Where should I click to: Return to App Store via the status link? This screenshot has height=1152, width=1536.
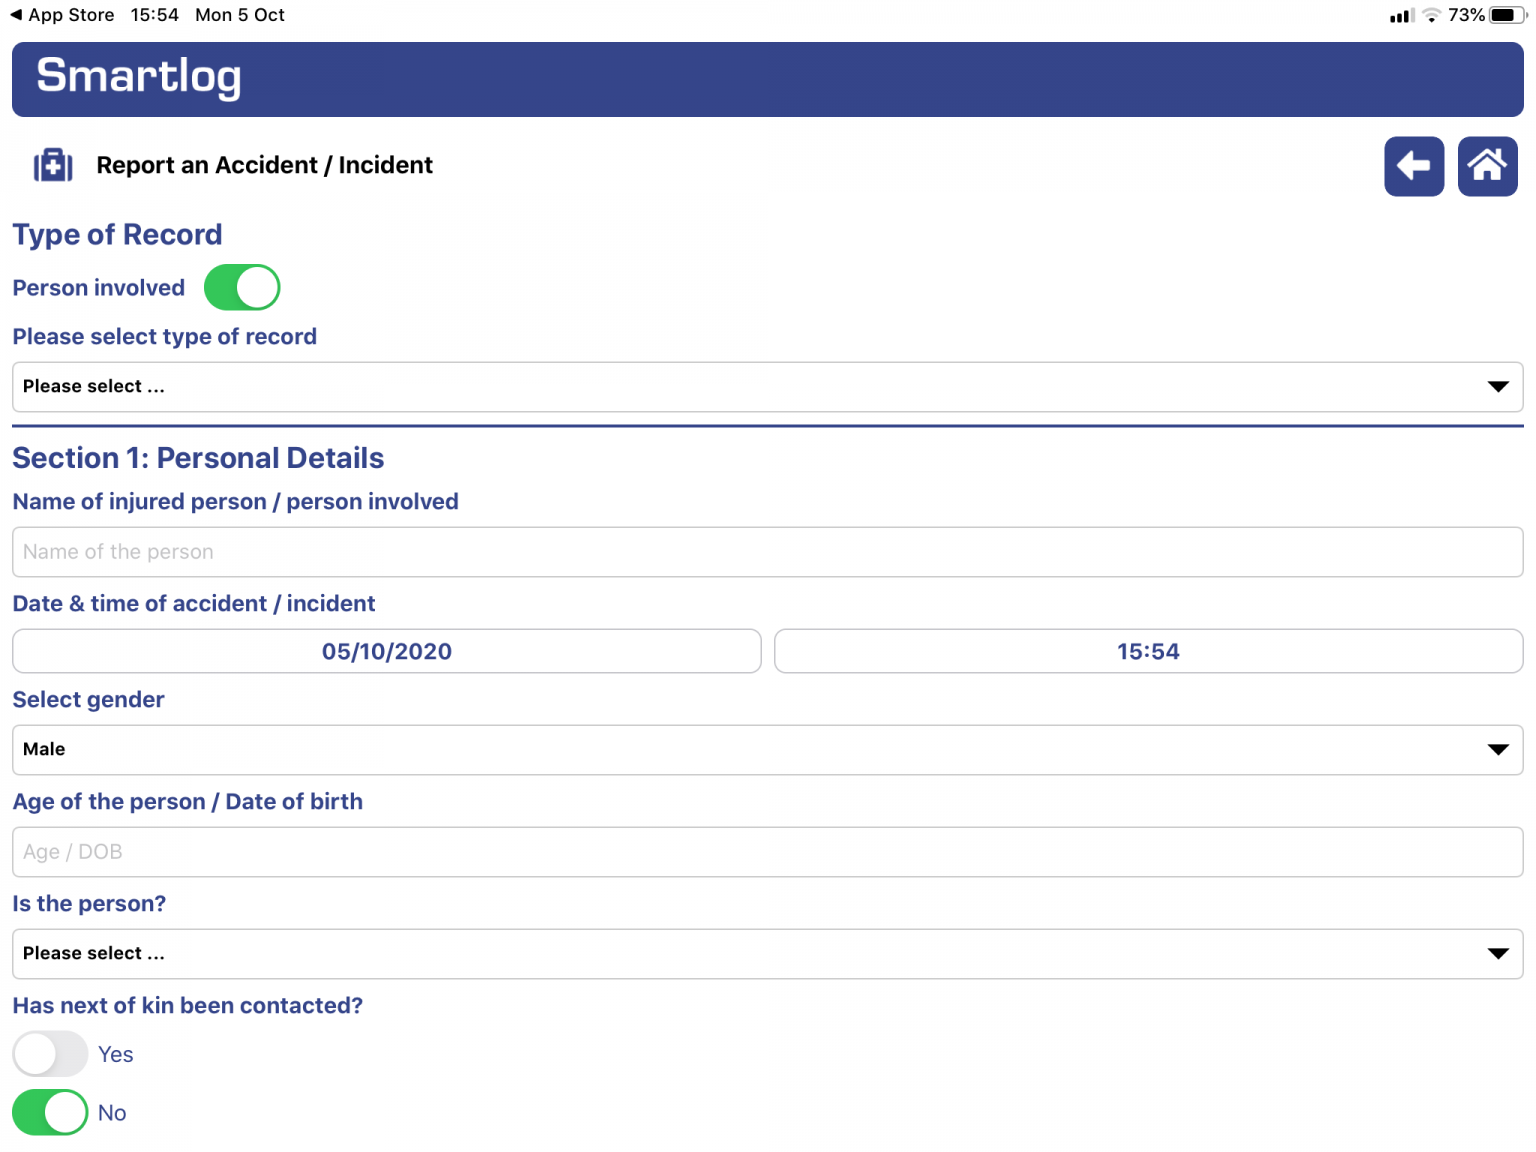(x=62, y=14)
